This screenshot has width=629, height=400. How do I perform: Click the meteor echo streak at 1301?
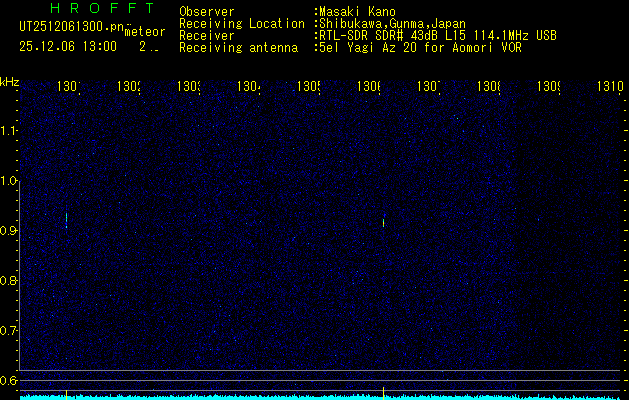(67, 221)
